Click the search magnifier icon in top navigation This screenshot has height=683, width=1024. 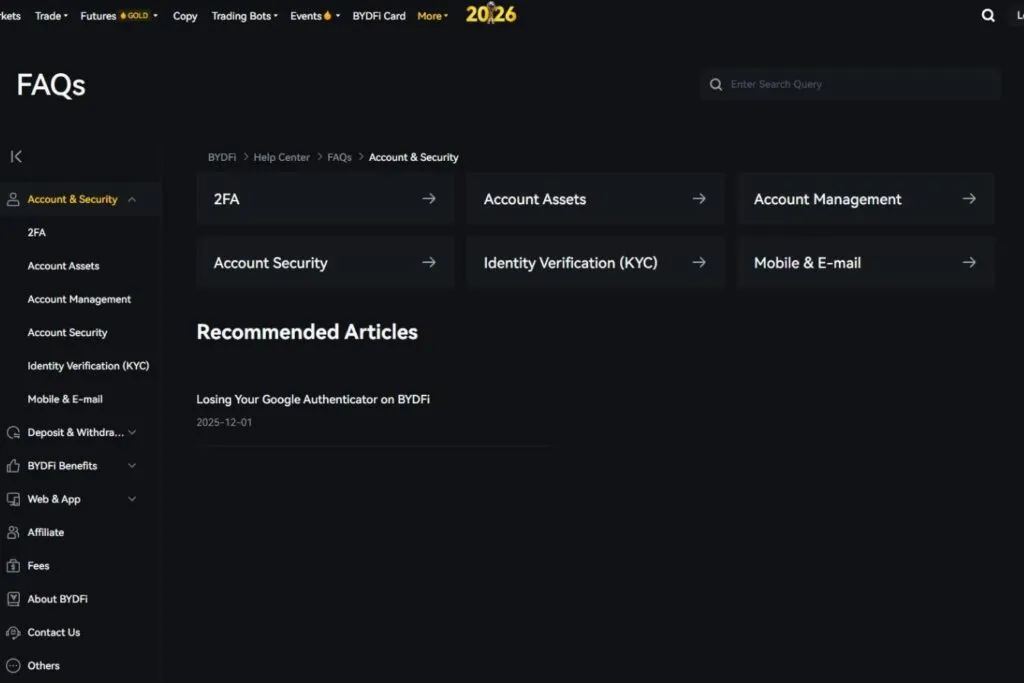[988, 16]
